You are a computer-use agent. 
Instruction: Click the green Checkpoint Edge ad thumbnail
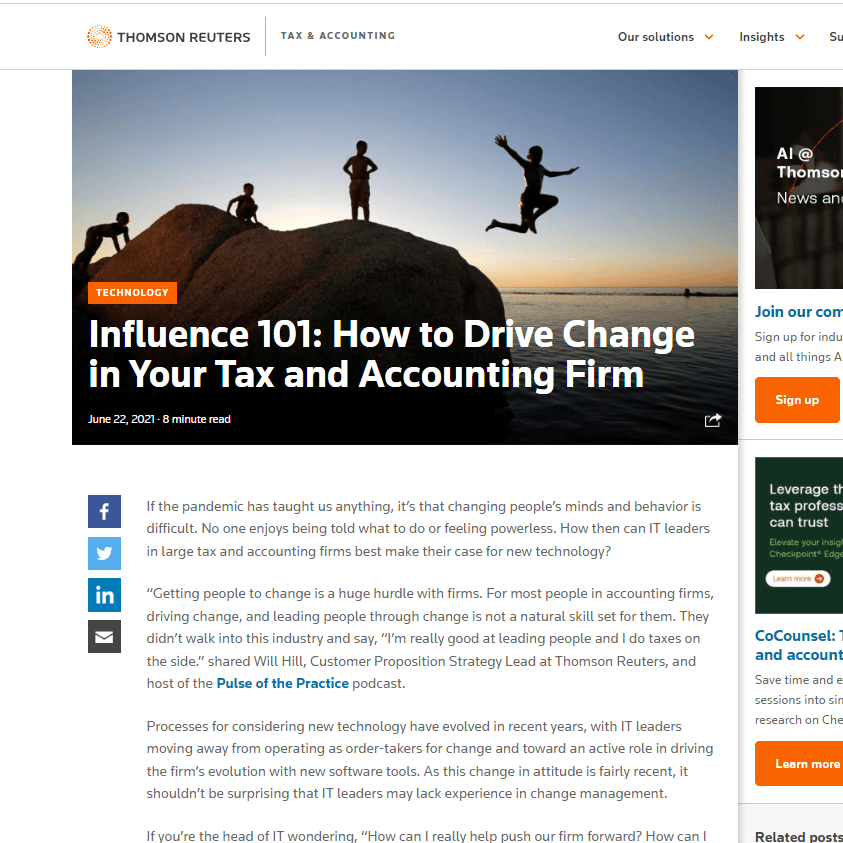799,535
